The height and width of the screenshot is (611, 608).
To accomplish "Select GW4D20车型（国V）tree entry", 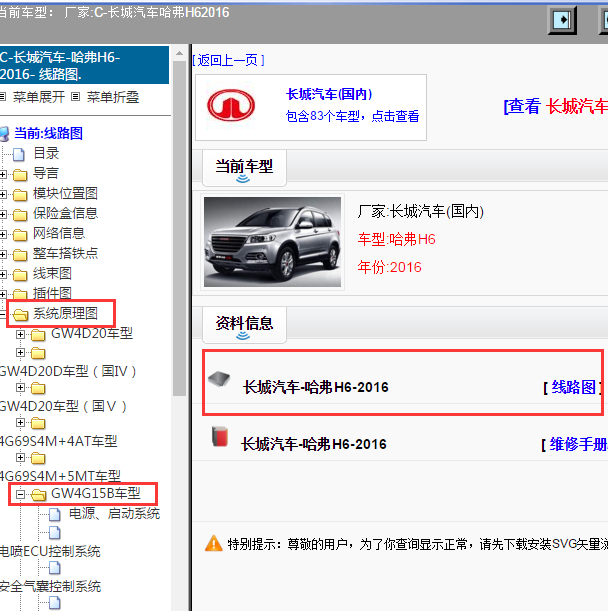I will pos(63,406).
